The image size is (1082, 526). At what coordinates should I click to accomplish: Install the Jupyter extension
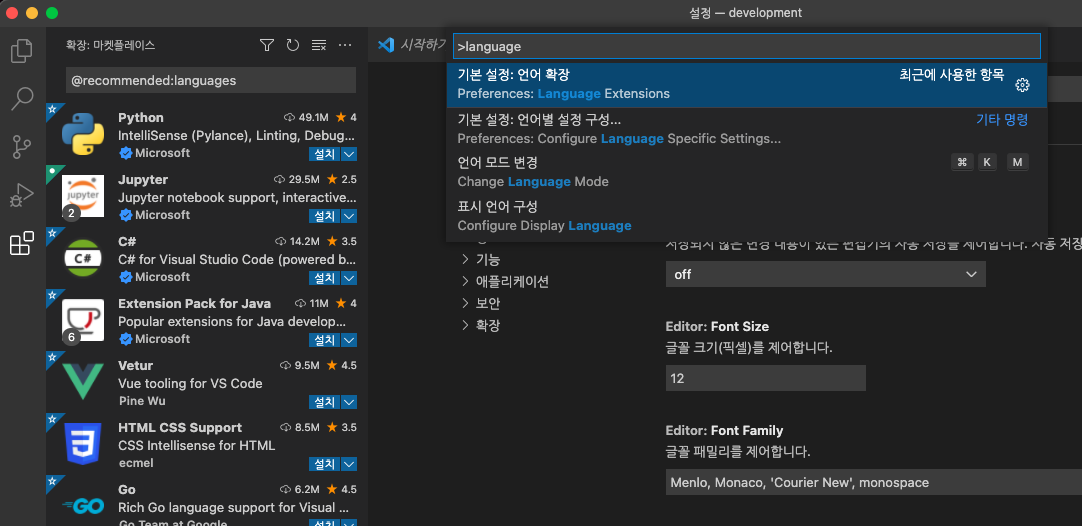[324, 215]
